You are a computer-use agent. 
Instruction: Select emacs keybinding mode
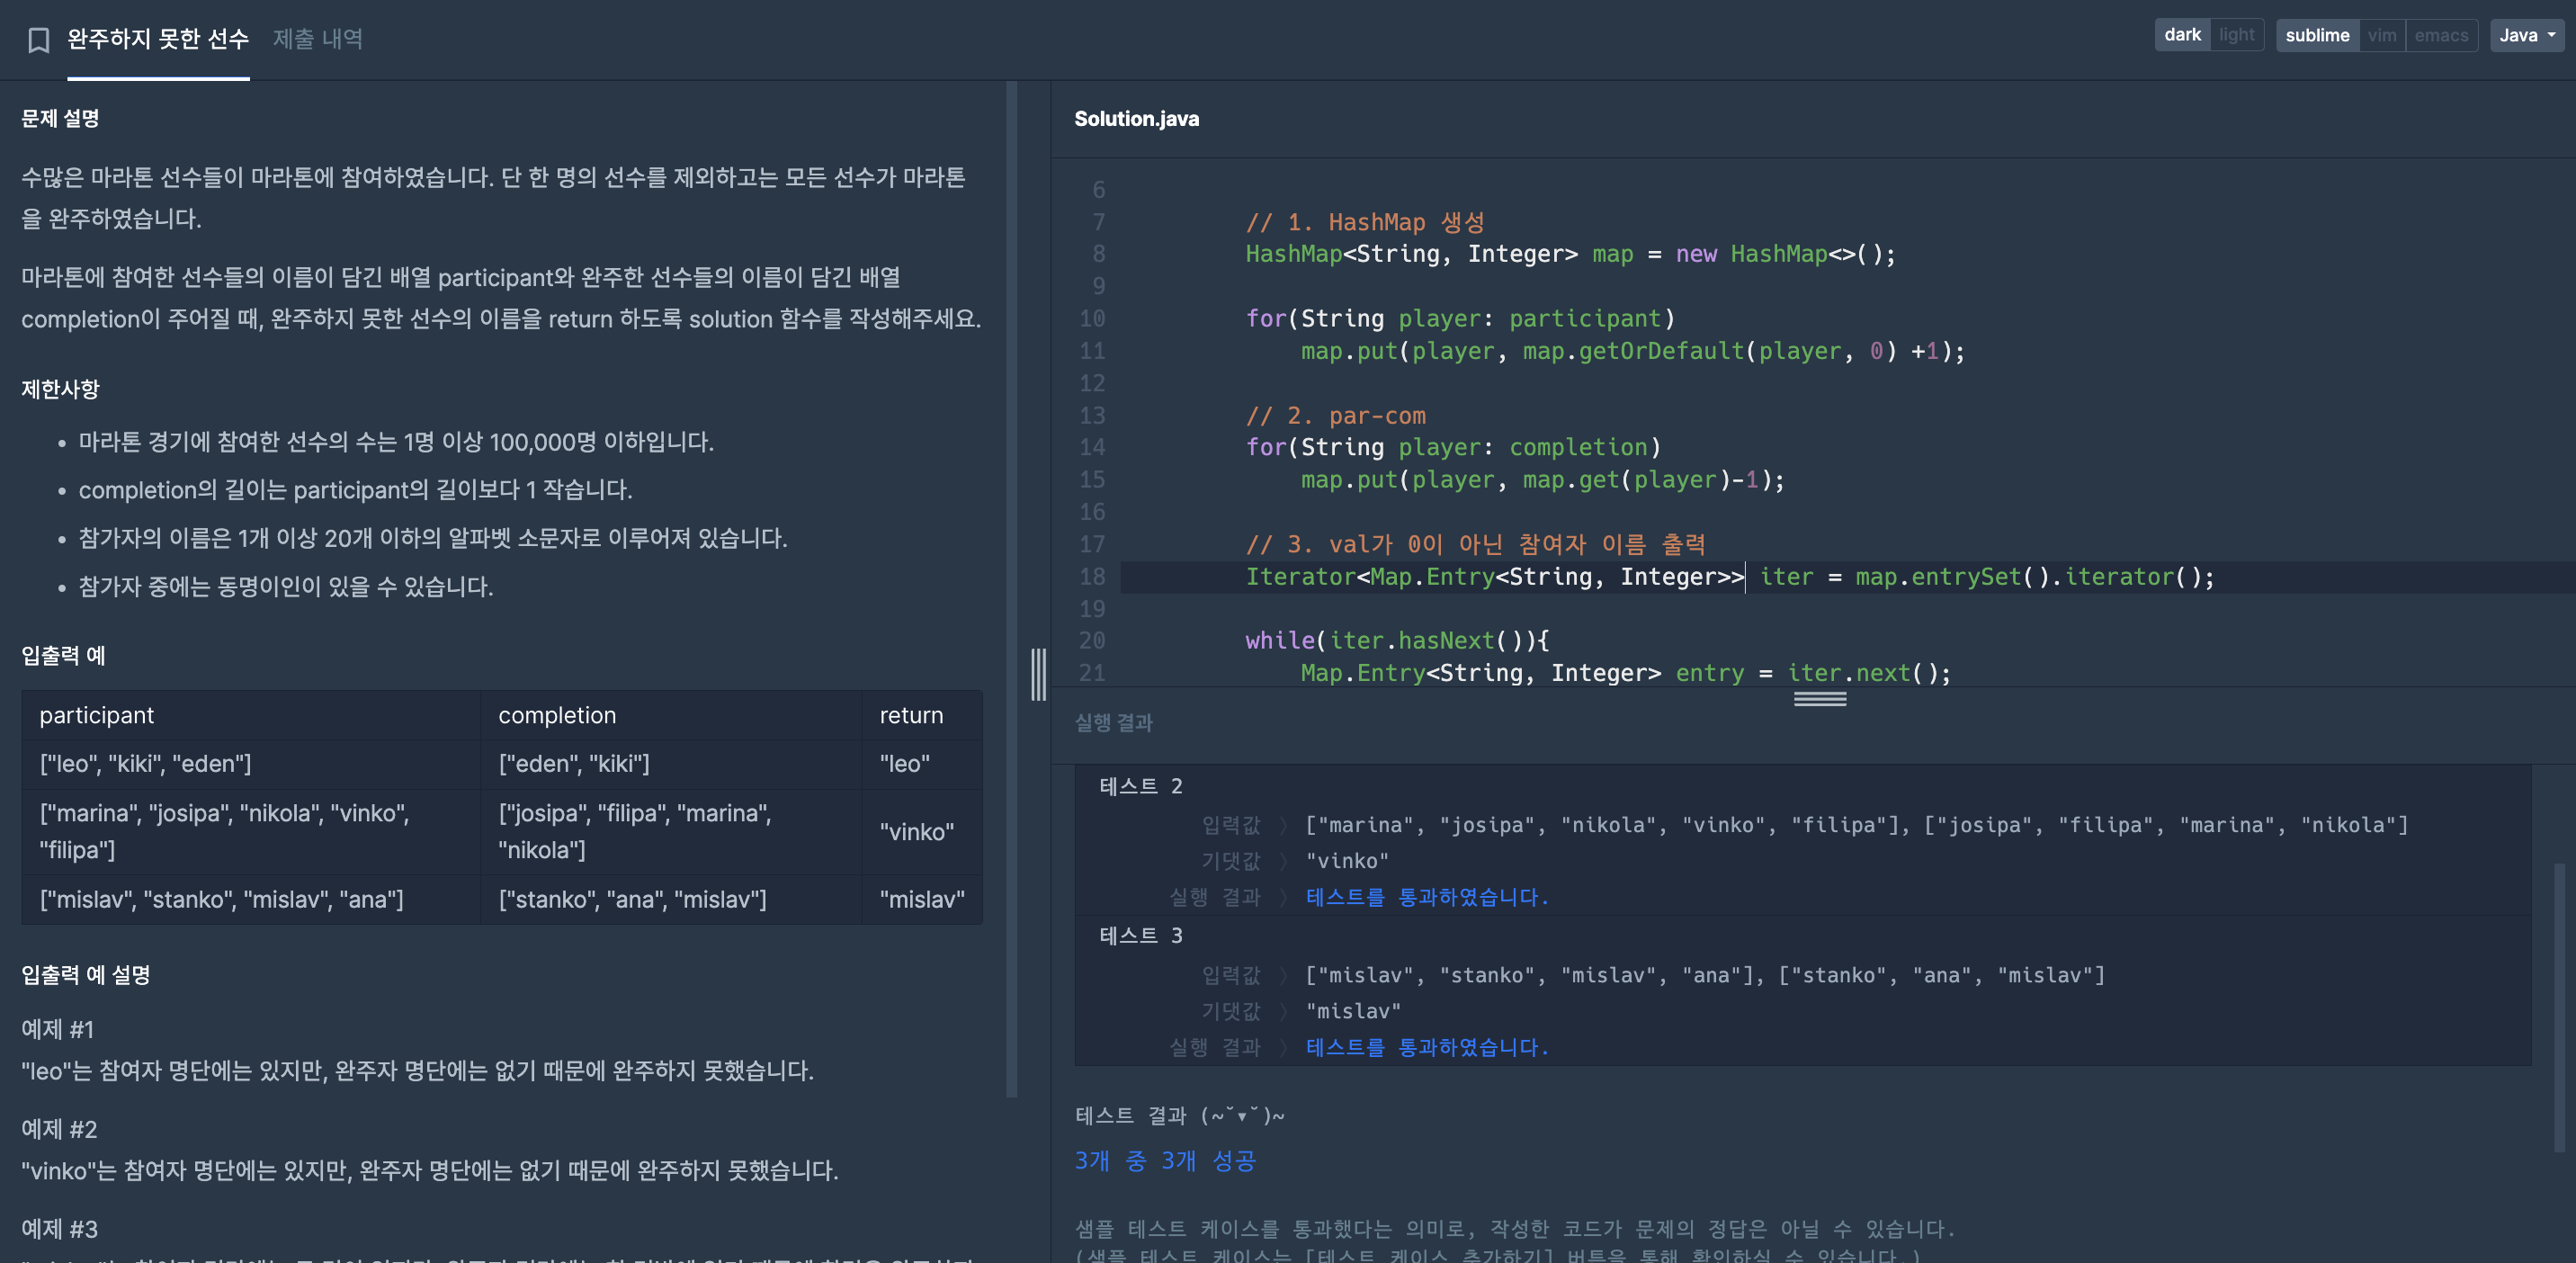pyautogui.click(x=2440, y=35)
